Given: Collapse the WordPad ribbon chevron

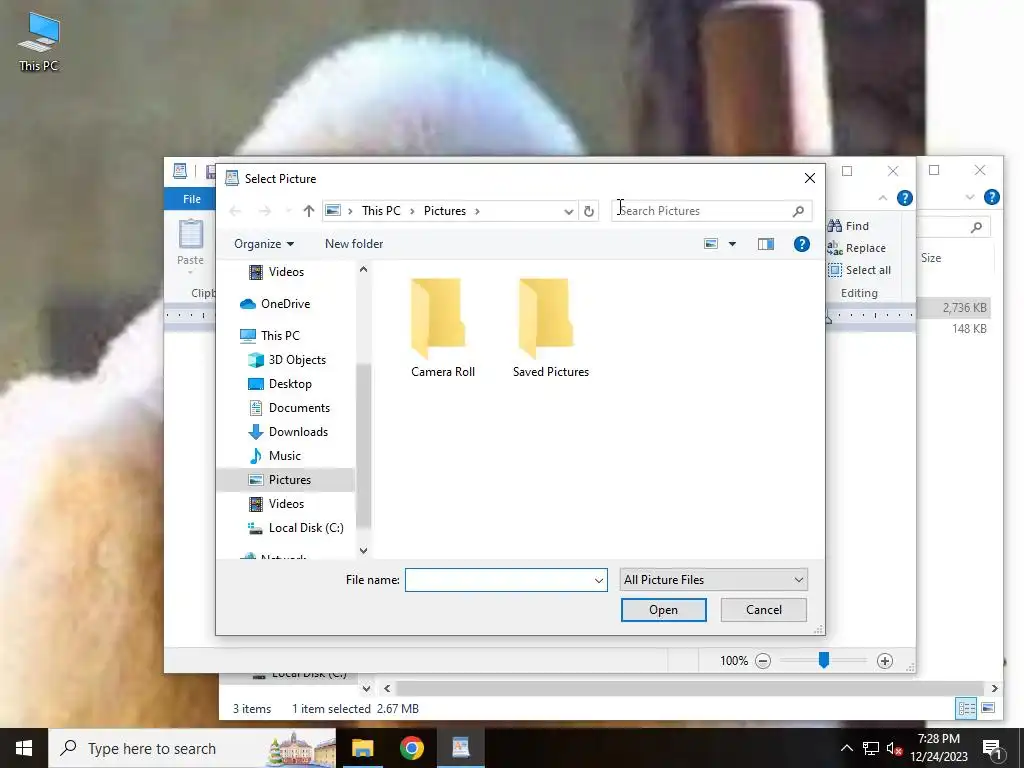Looking at the screenshot, I should [883, 198].
